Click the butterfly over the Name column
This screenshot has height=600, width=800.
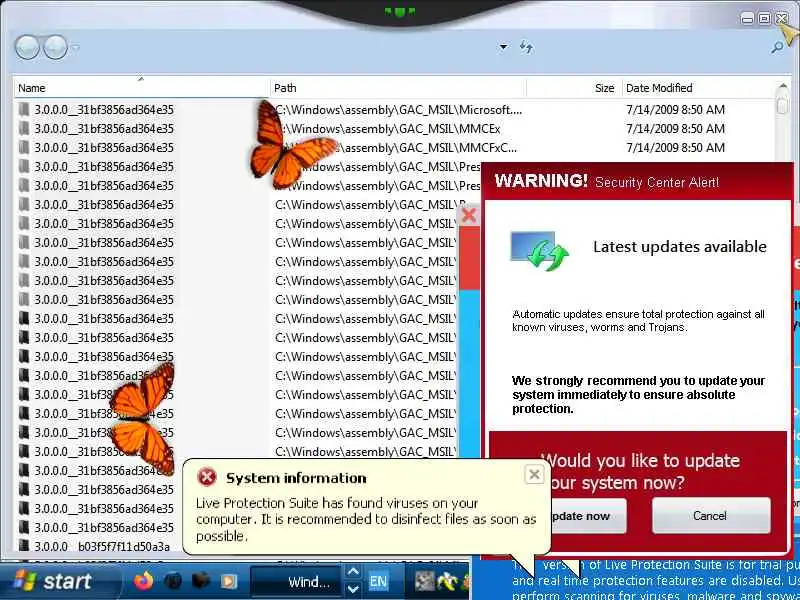(143, 417)
